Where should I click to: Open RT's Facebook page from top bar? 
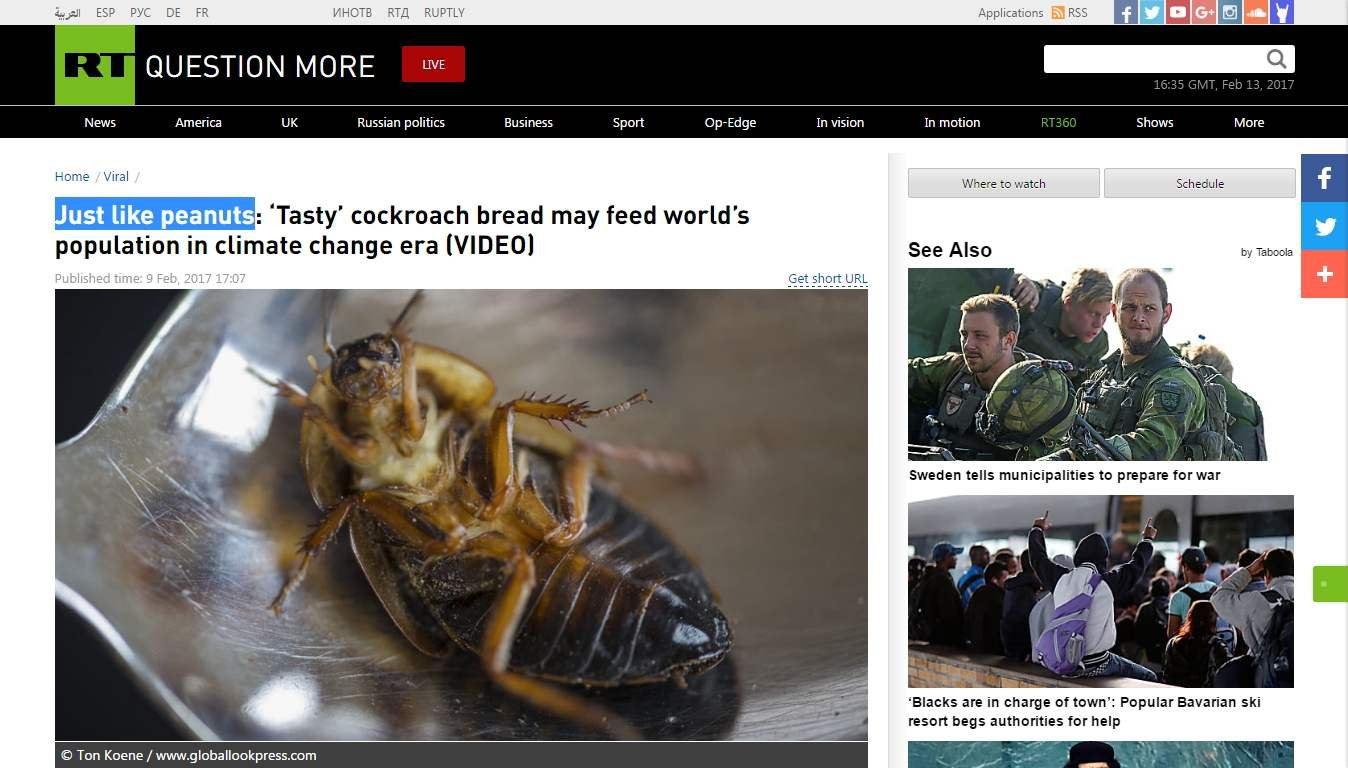[x=1126, y=13]
